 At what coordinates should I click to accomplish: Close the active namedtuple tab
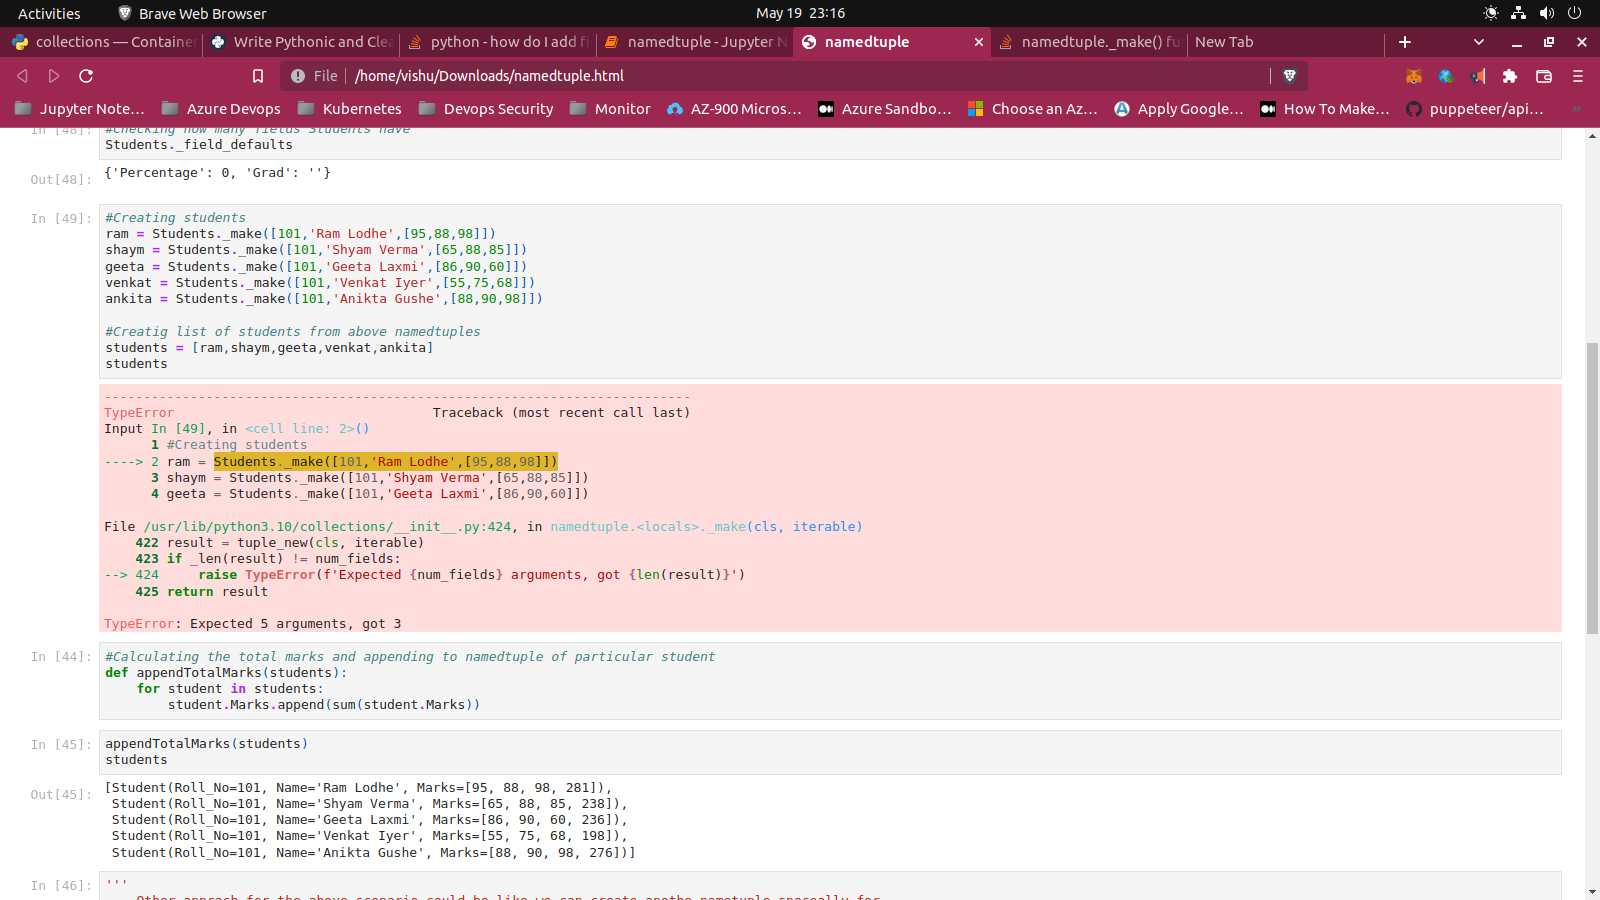979,42
